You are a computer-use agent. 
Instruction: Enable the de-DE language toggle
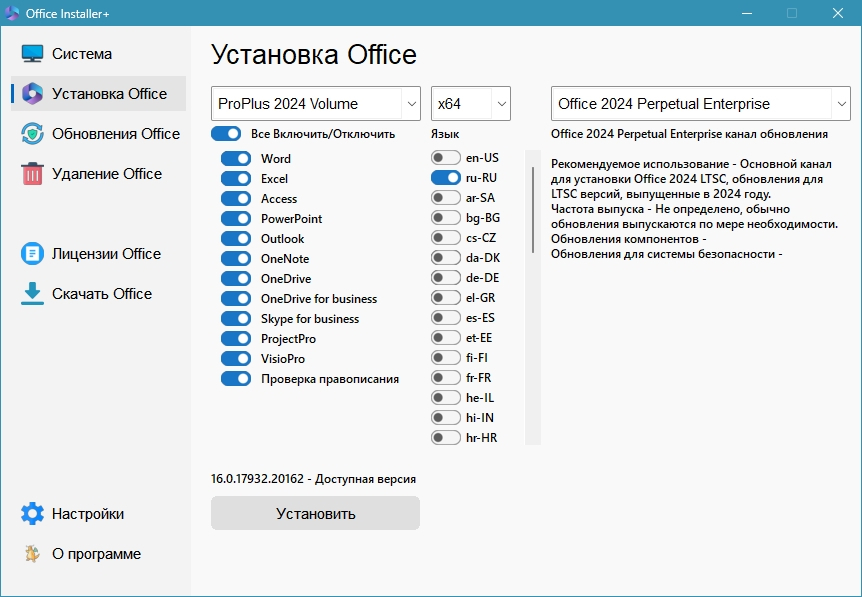[445, 278]
